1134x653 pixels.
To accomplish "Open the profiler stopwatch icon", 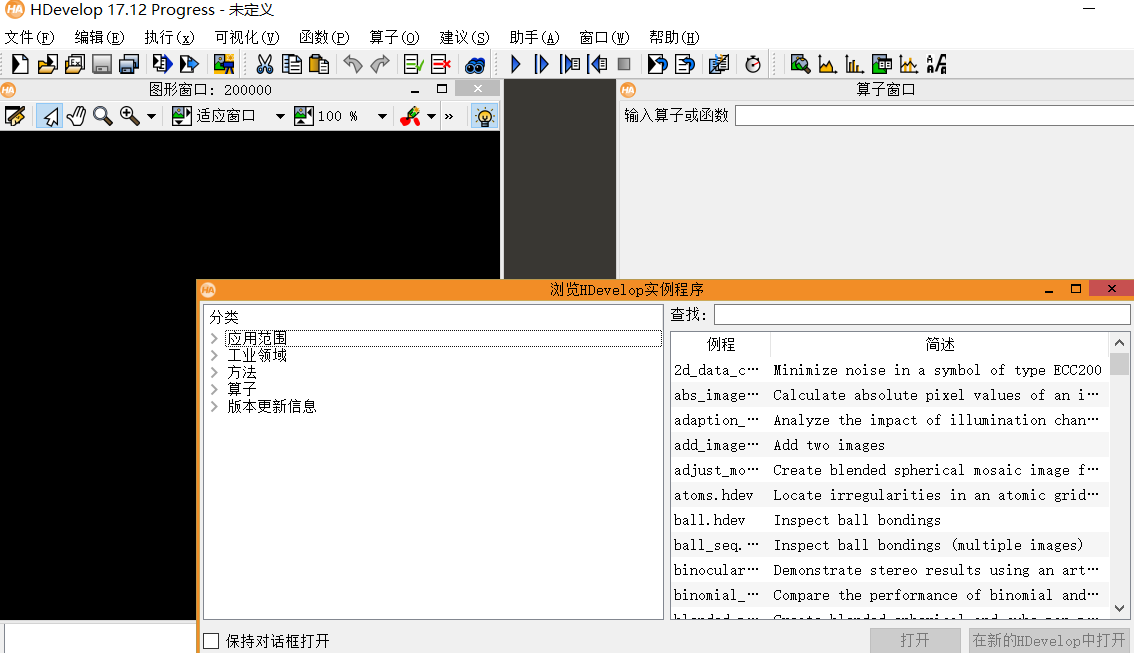I will pos(752,64).
